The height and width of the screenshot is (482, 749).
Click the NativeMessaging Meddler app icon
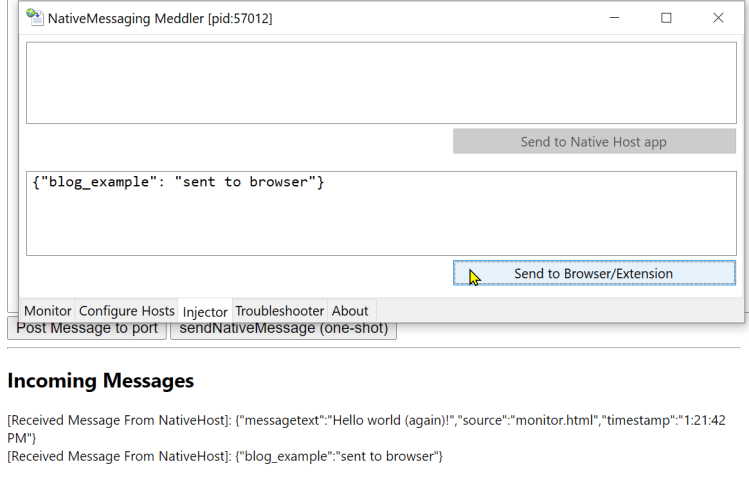(35, 18)
